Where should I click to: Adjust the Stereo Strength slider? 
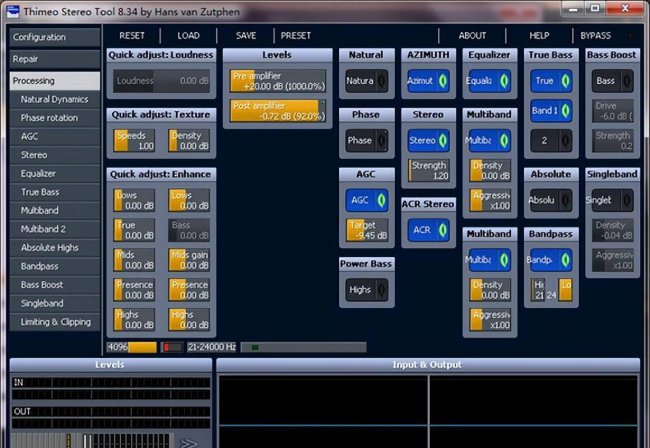click(x=429, y=170)
